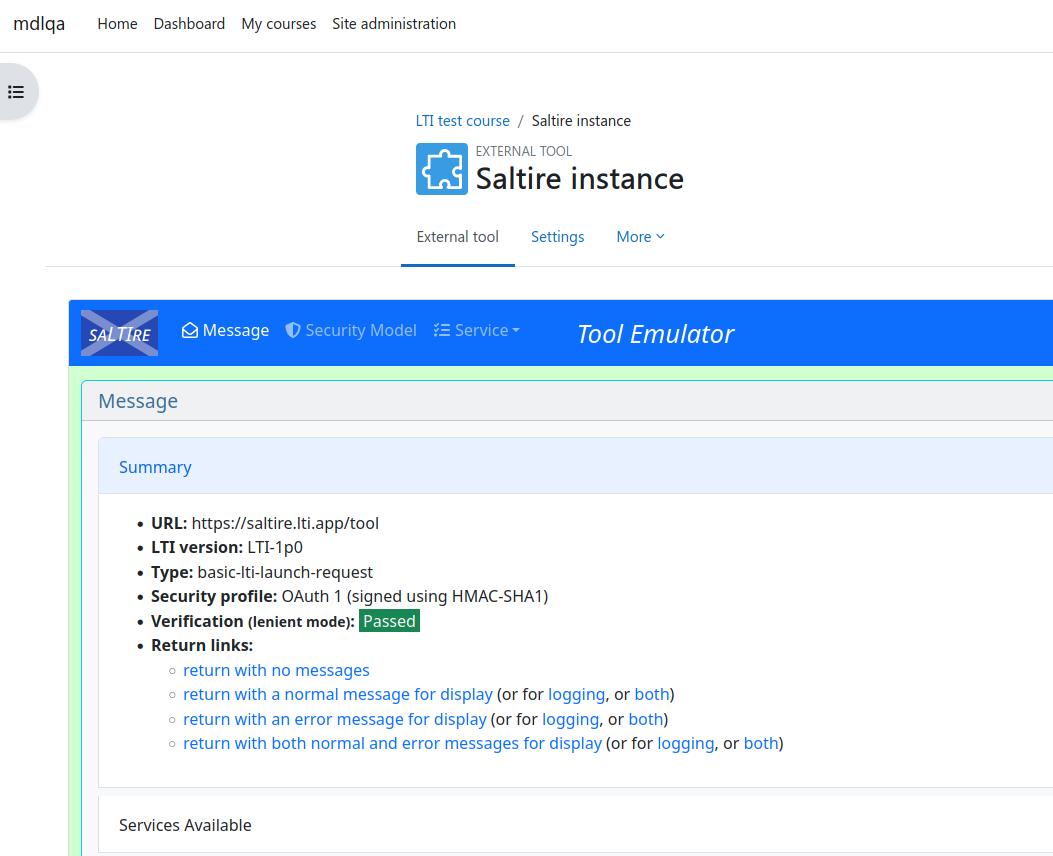Click 'return with both normal and error messages' link
The image size is (1053, 856).
coord(392,743)
